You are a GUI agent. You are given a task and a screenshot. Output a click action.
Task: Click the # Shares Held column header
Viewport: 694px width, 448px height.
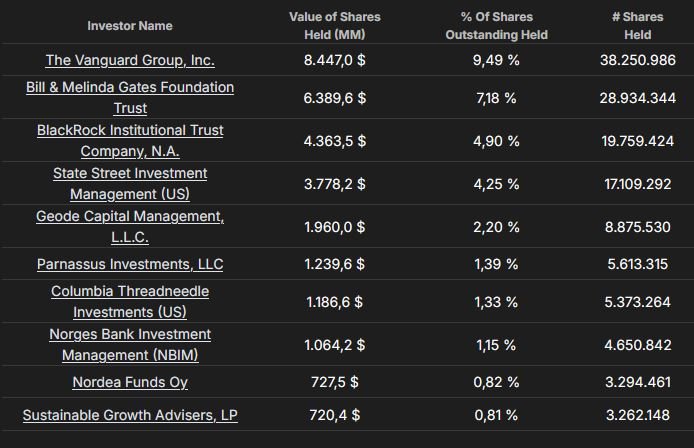631,26
